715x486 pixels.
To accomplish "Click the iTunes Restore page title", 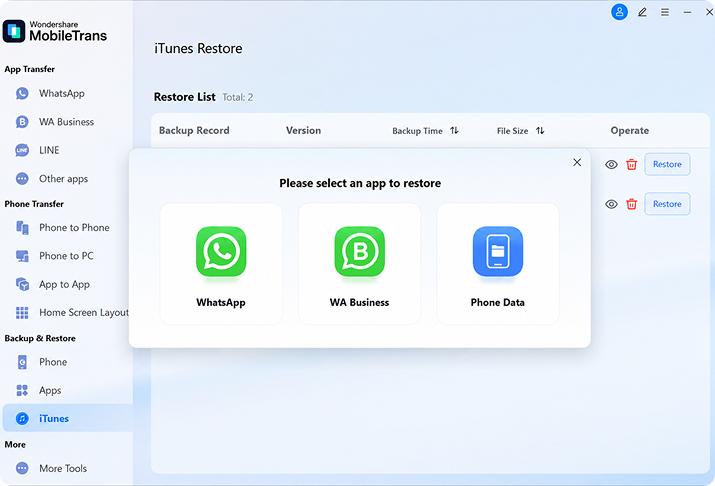I will click(x=198, y=48).
